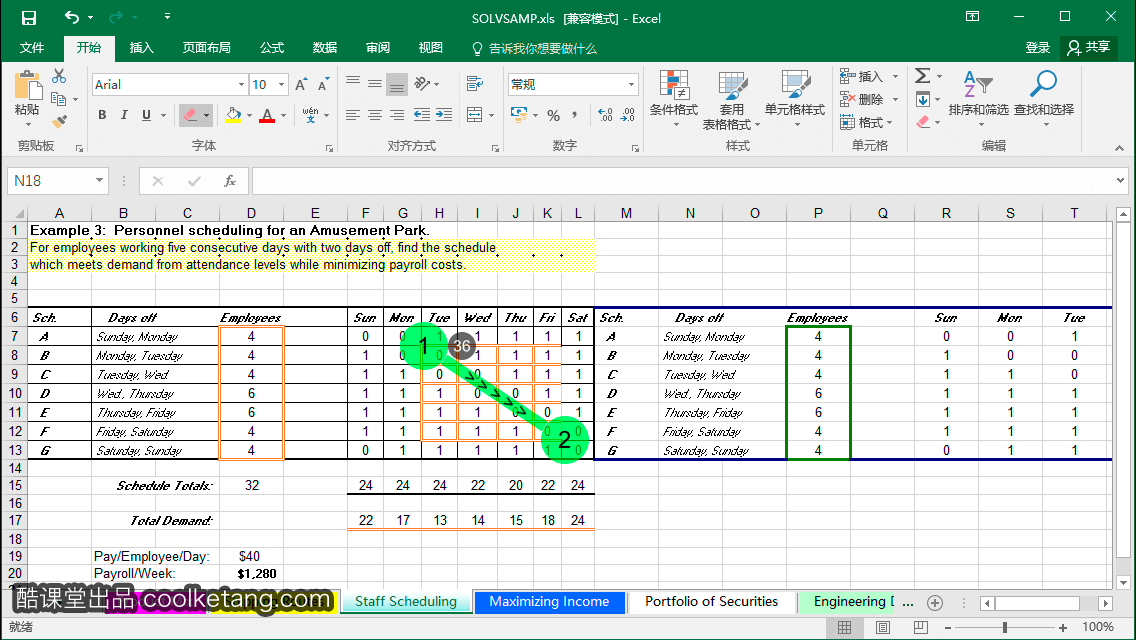Click Decrease Decimal icon
The width and height of the screenshot is (1136, 640).
[x=628, y=115]
